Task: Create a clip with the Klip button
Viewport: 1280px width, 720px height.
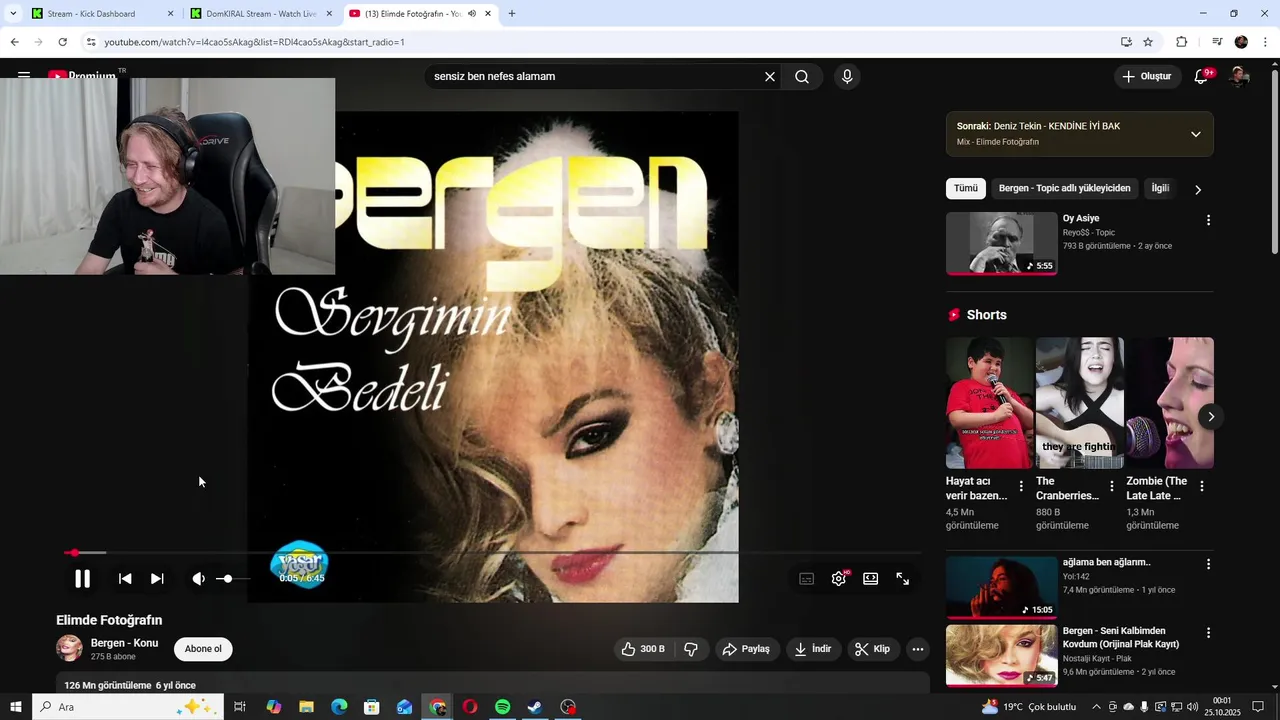Action: coord(872,649)
